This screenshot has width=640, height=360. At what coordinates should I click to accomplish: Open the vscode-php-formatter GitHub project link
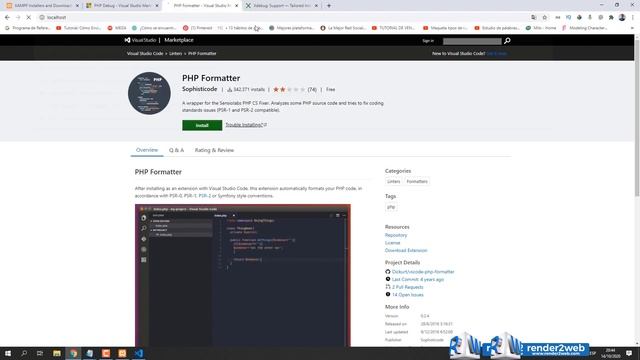(423, 272)
